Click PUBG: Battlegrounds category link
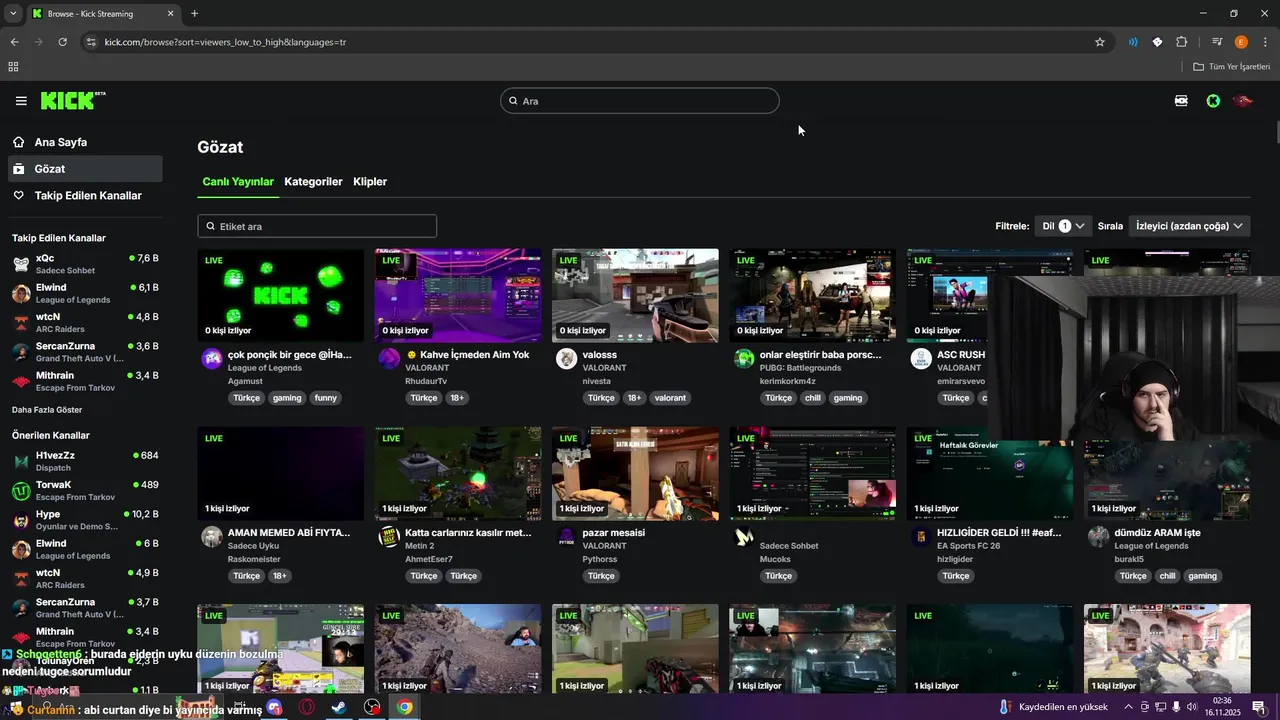This screenshot has width=1280, height=720. click(x=800, y=368)
